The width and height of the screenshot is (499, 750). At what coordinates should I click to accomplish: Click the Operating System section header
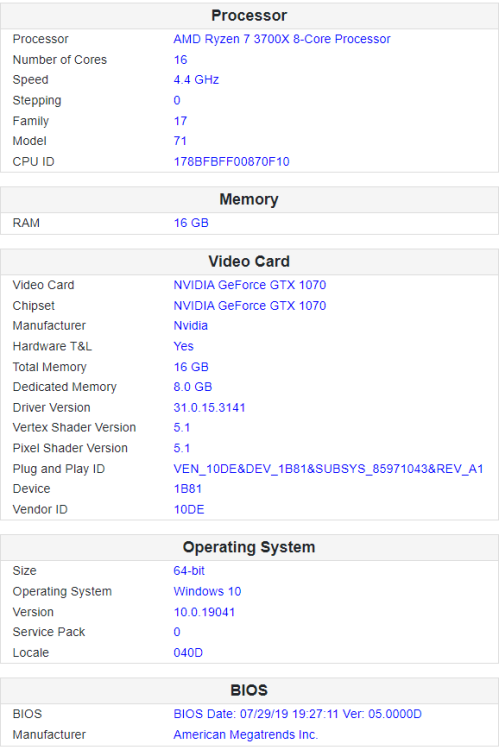[x=249, y=547]
